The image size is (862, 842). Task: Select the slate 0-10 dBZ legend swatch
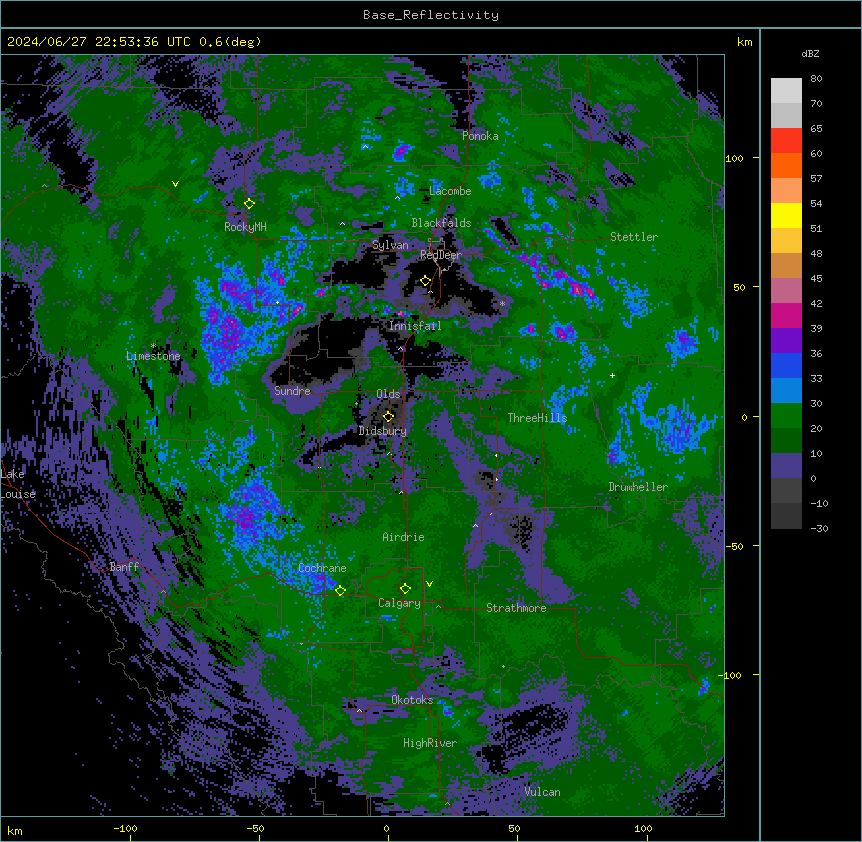pyautogui.click(x=786, y=466)
